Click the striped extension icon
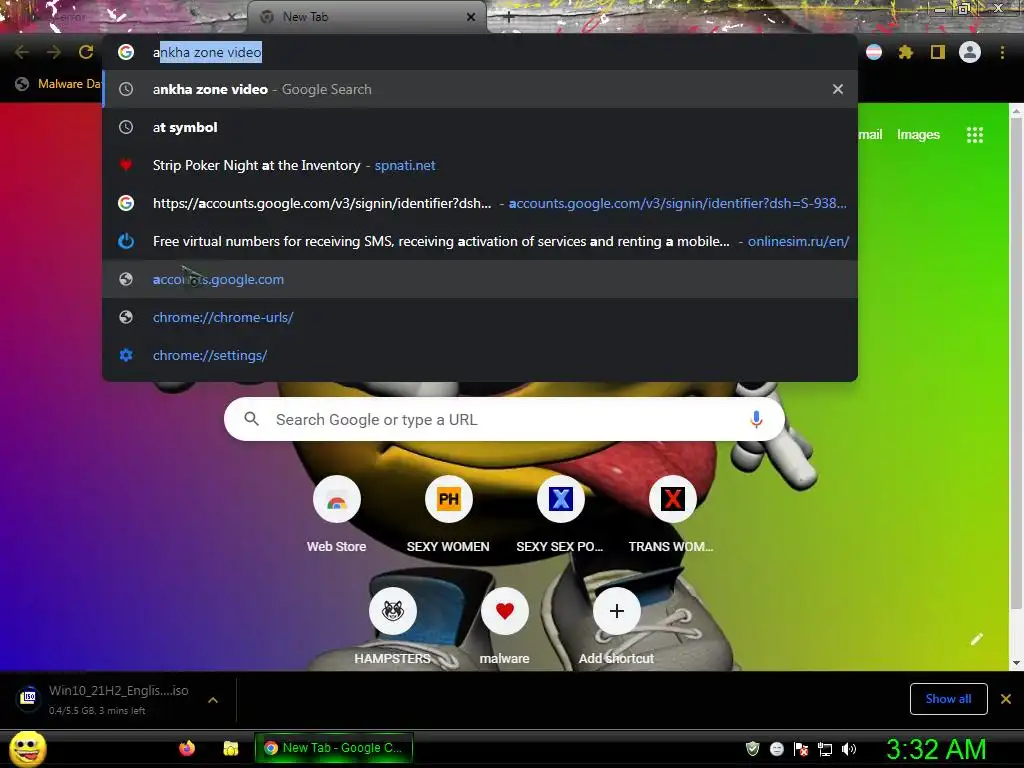Image resolution: width=1024 pixels, height=768 pixels. point(874,52)
